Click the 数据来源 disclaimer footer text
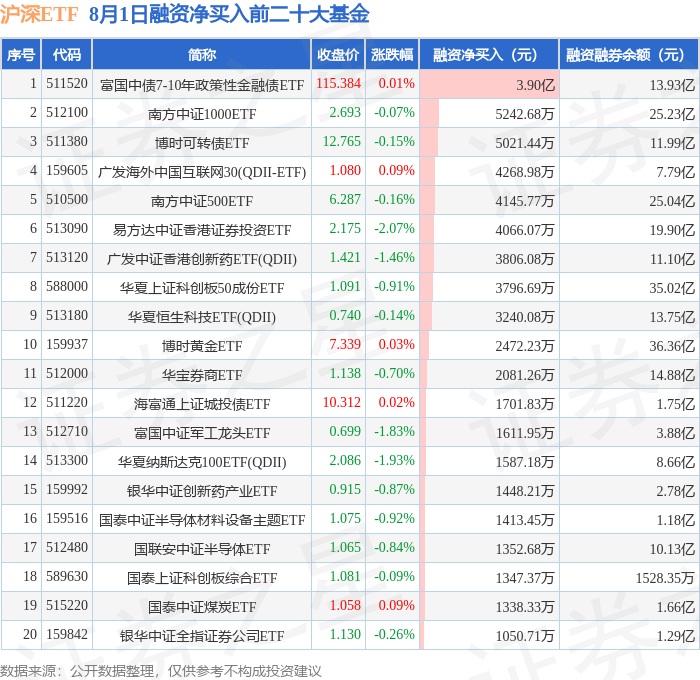Viewport: 700px width, 680px height. [x=161, y=671]
